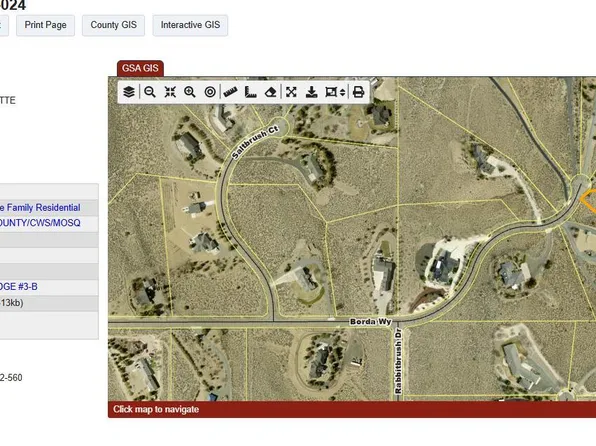
Task: Click the Borda Wy road label
Action: [x=371, y=322]
